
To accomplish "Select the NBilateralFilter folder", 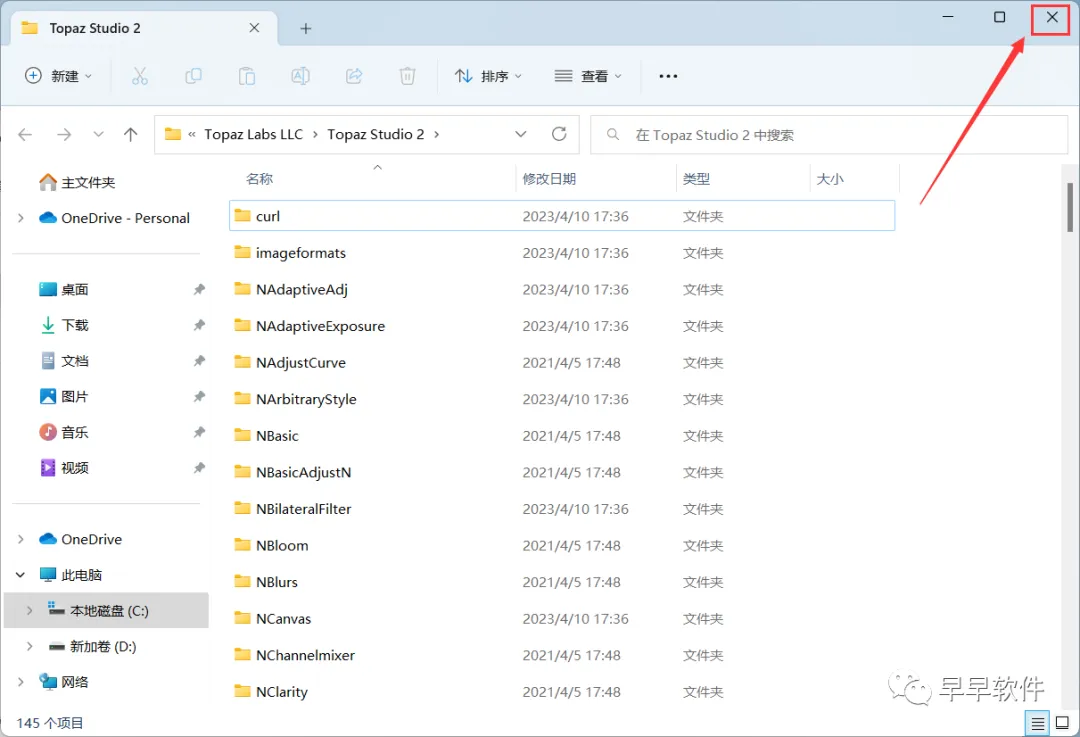I will pyautogui.click(x=562, y=509).
